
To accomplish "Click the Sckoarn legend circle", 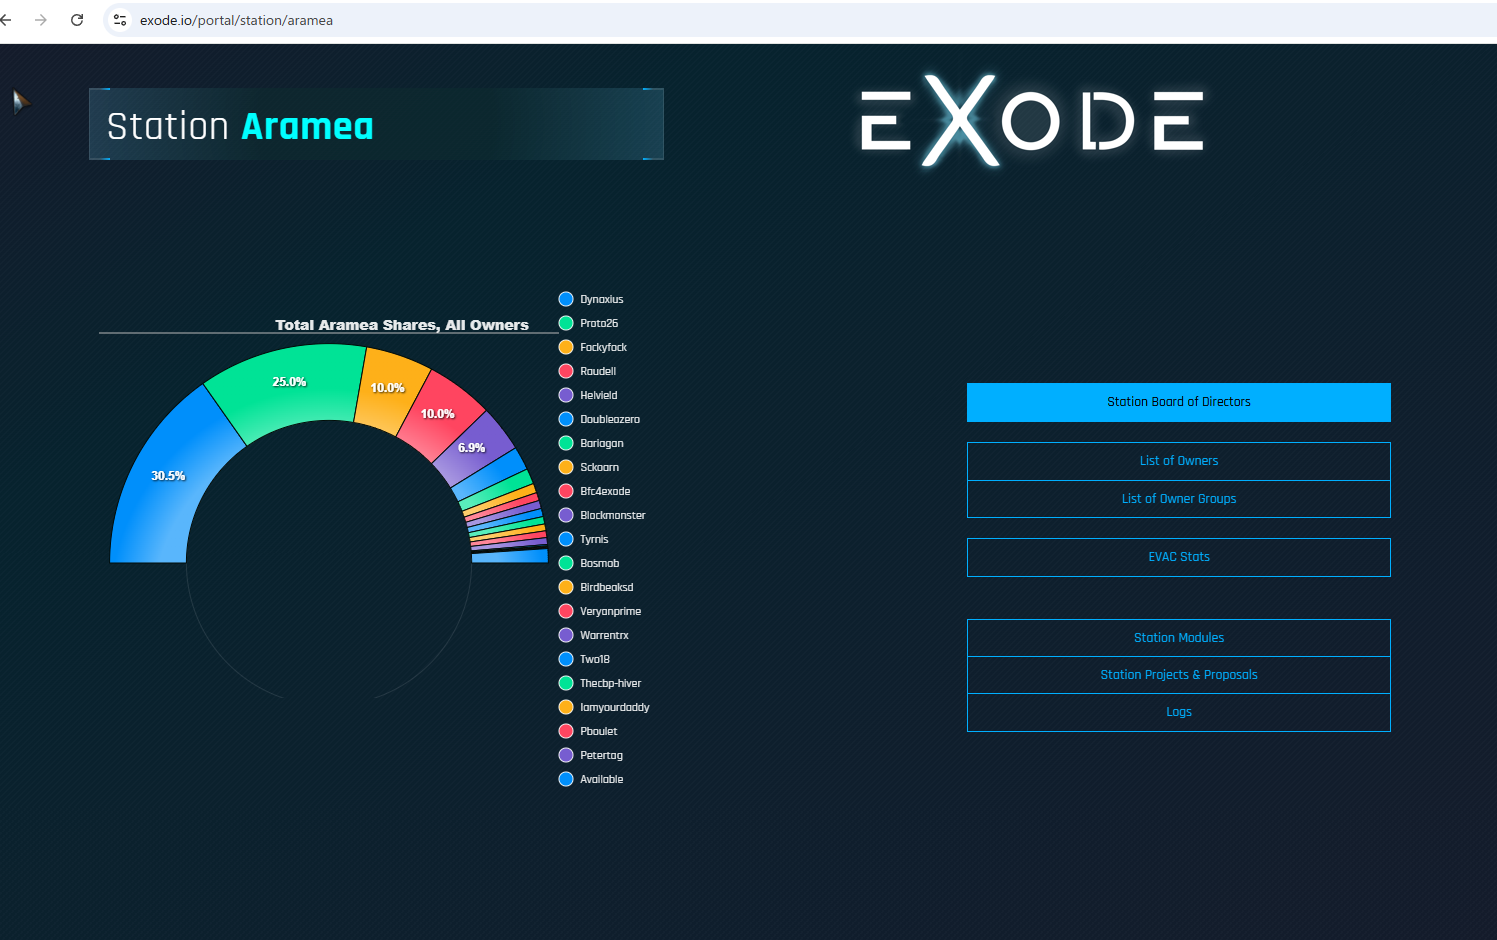I will (x=566, y=467).
